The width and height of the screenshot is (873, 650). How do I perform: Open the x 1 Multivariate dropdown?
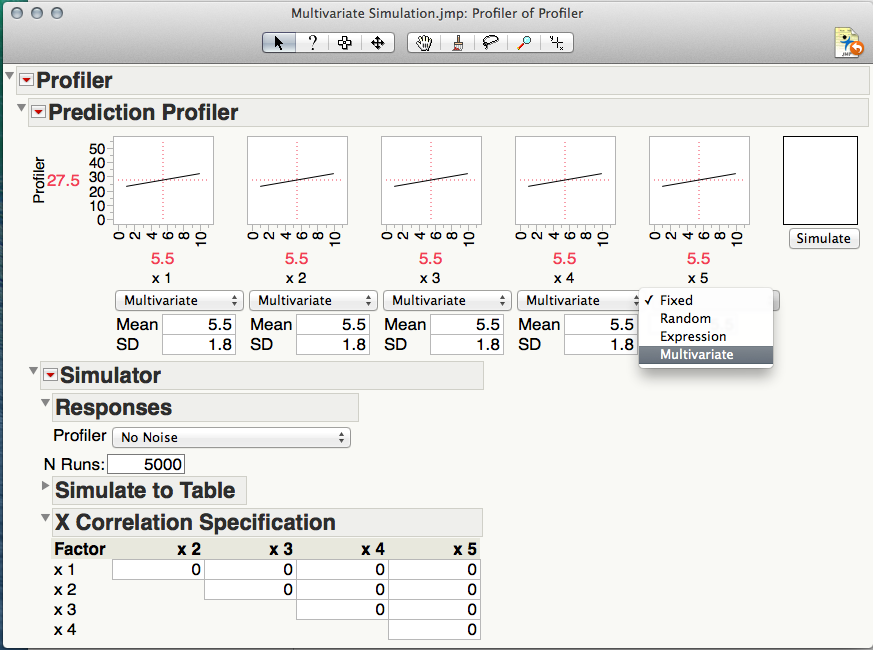click(180, 300)
